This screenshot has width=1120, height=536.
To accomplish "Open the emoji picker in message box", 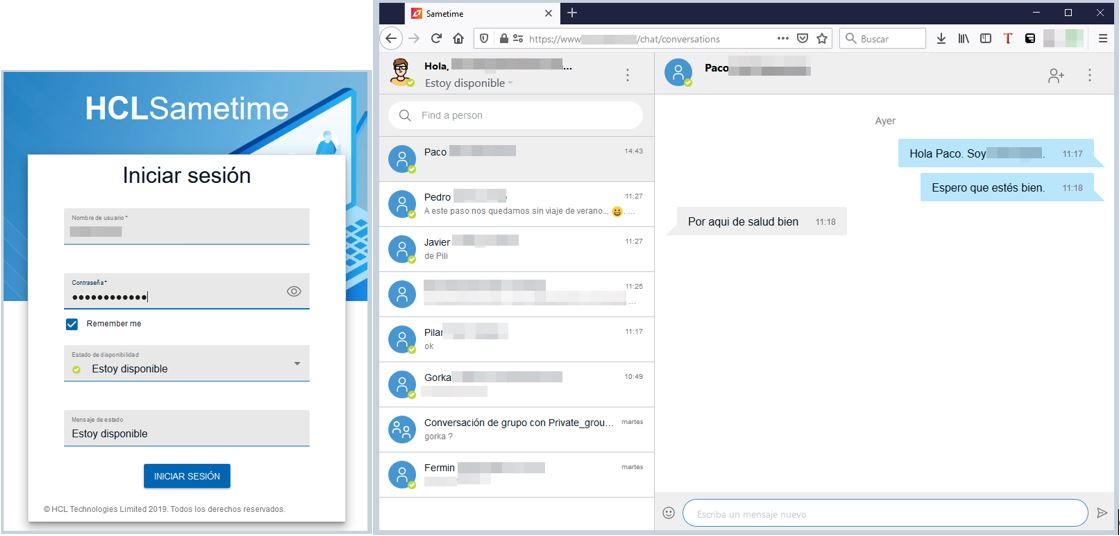I will click(x=668, y=513).
